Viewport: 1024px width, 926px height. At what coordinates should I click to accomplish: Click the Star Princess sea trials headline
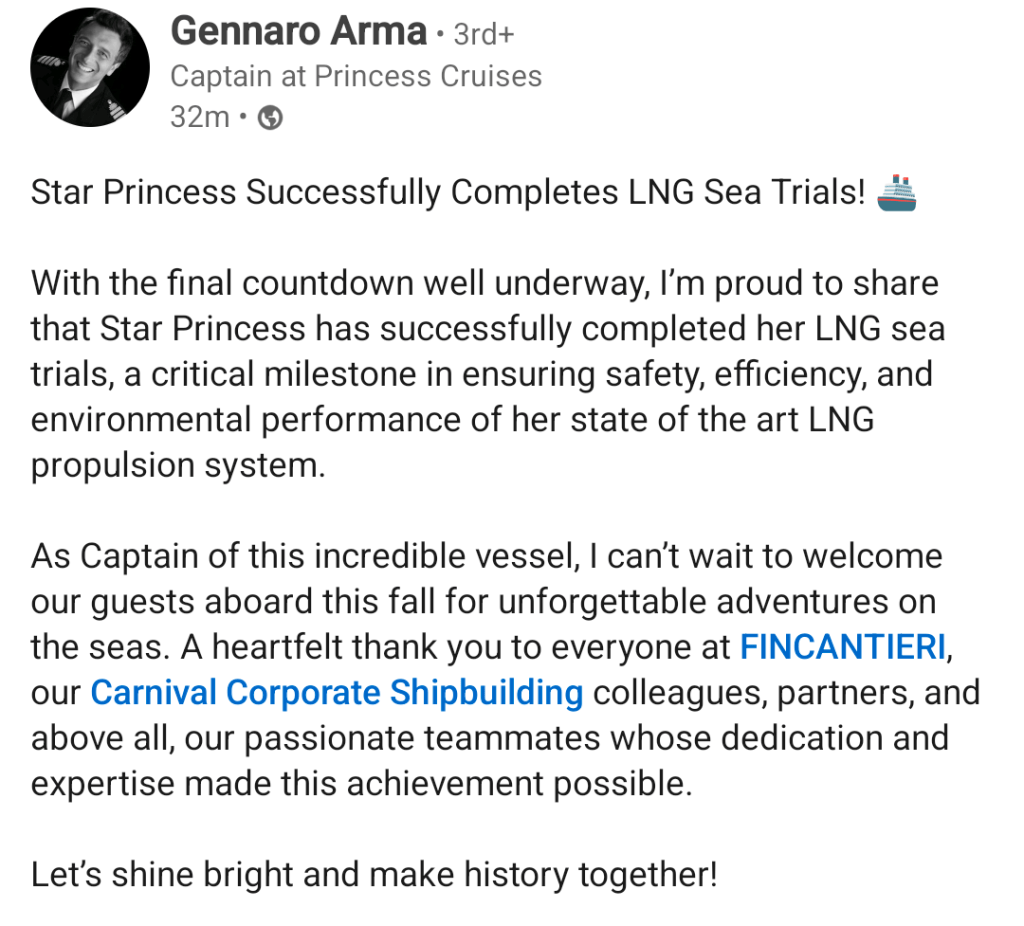click(x=447, y=192)
